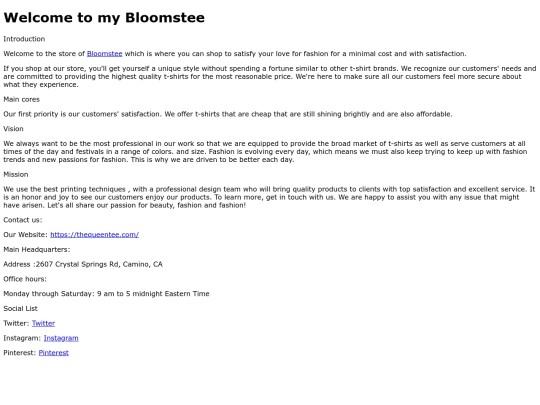Viewport: 540px width, 405px height.
Task: Click the Social List label
Action: (21, 309)
